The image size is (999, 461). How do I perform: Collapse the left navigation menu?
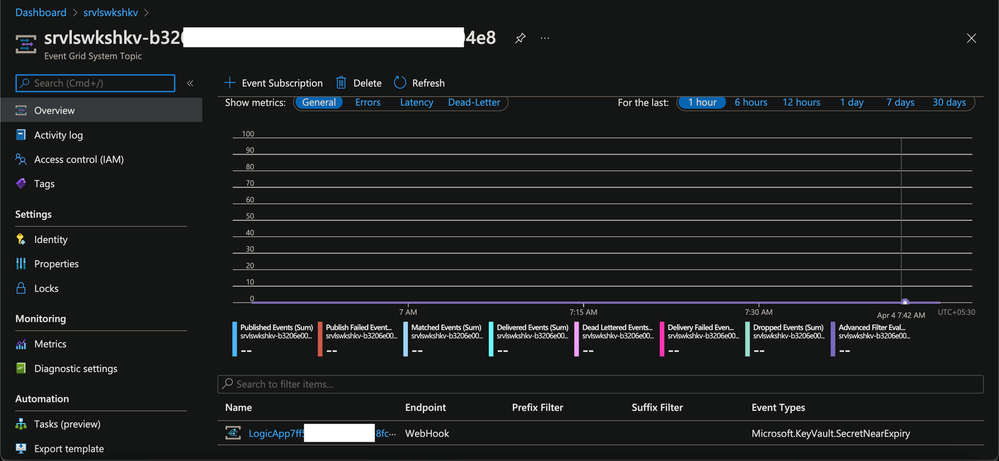point(190,83)
